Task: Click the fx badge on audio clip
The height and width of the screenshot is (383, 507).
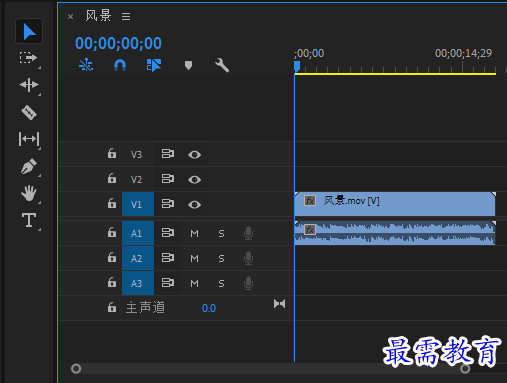Action: coord(310,229)
